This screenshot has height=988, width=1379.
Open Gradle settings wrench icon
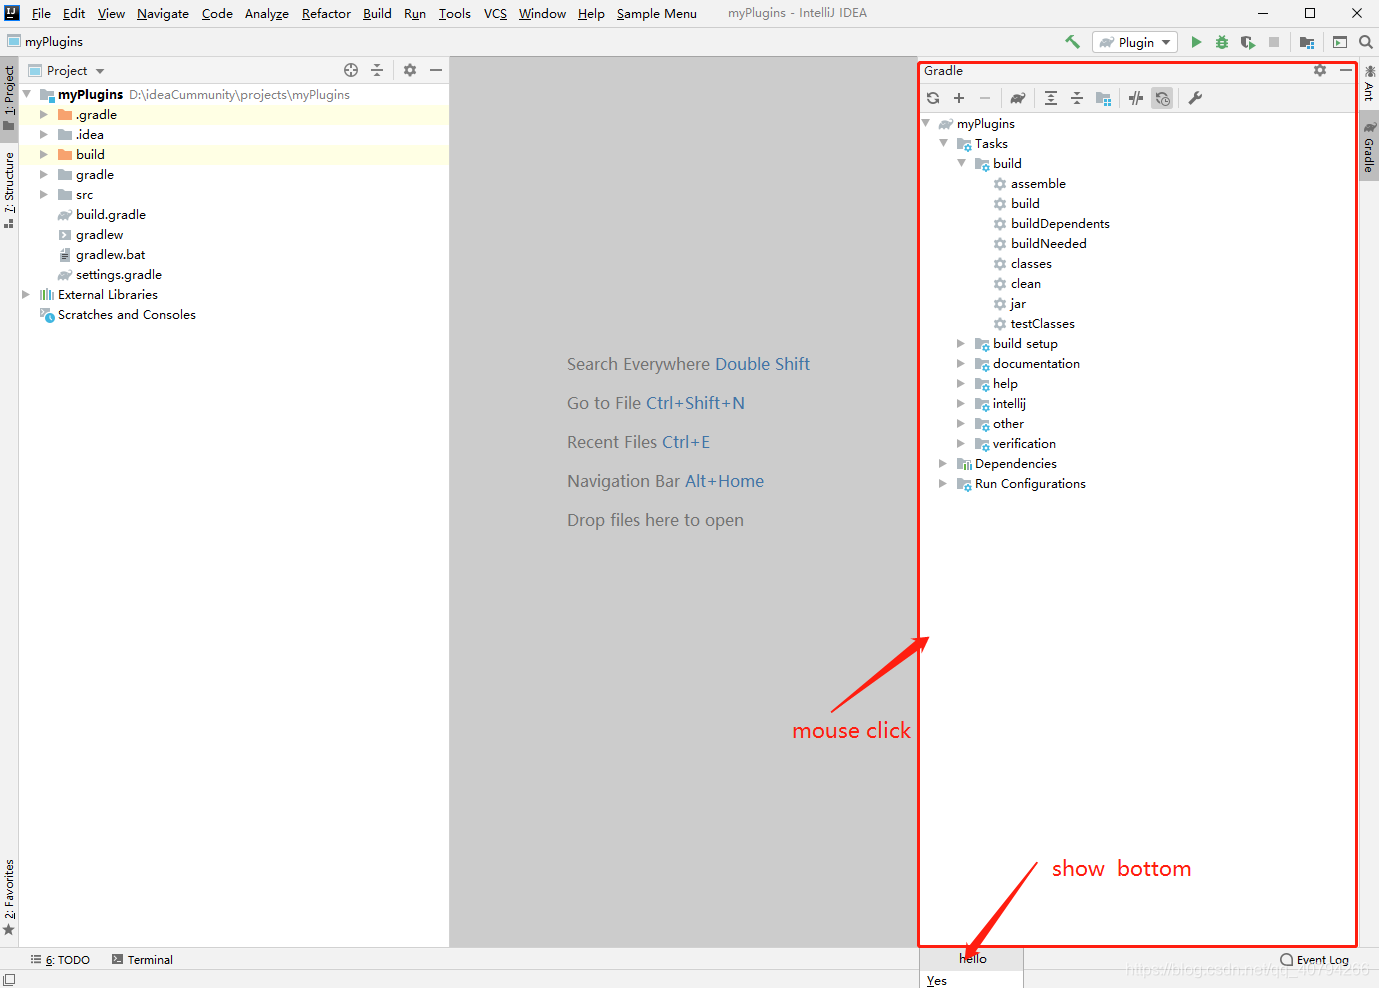tap(1195, 98)
